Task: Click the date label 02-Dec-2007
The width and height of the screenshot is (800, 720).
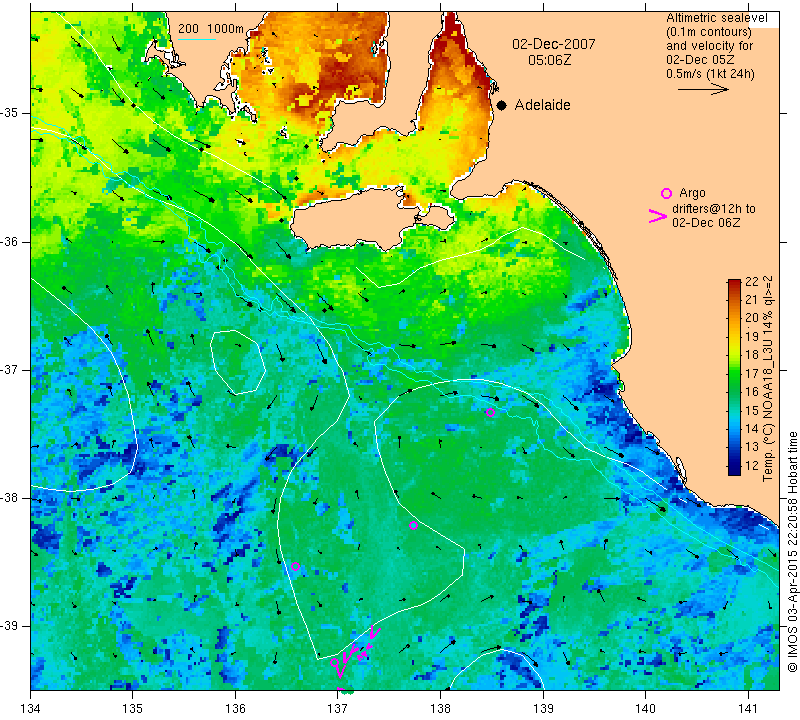Action: (x=554, y=44)
